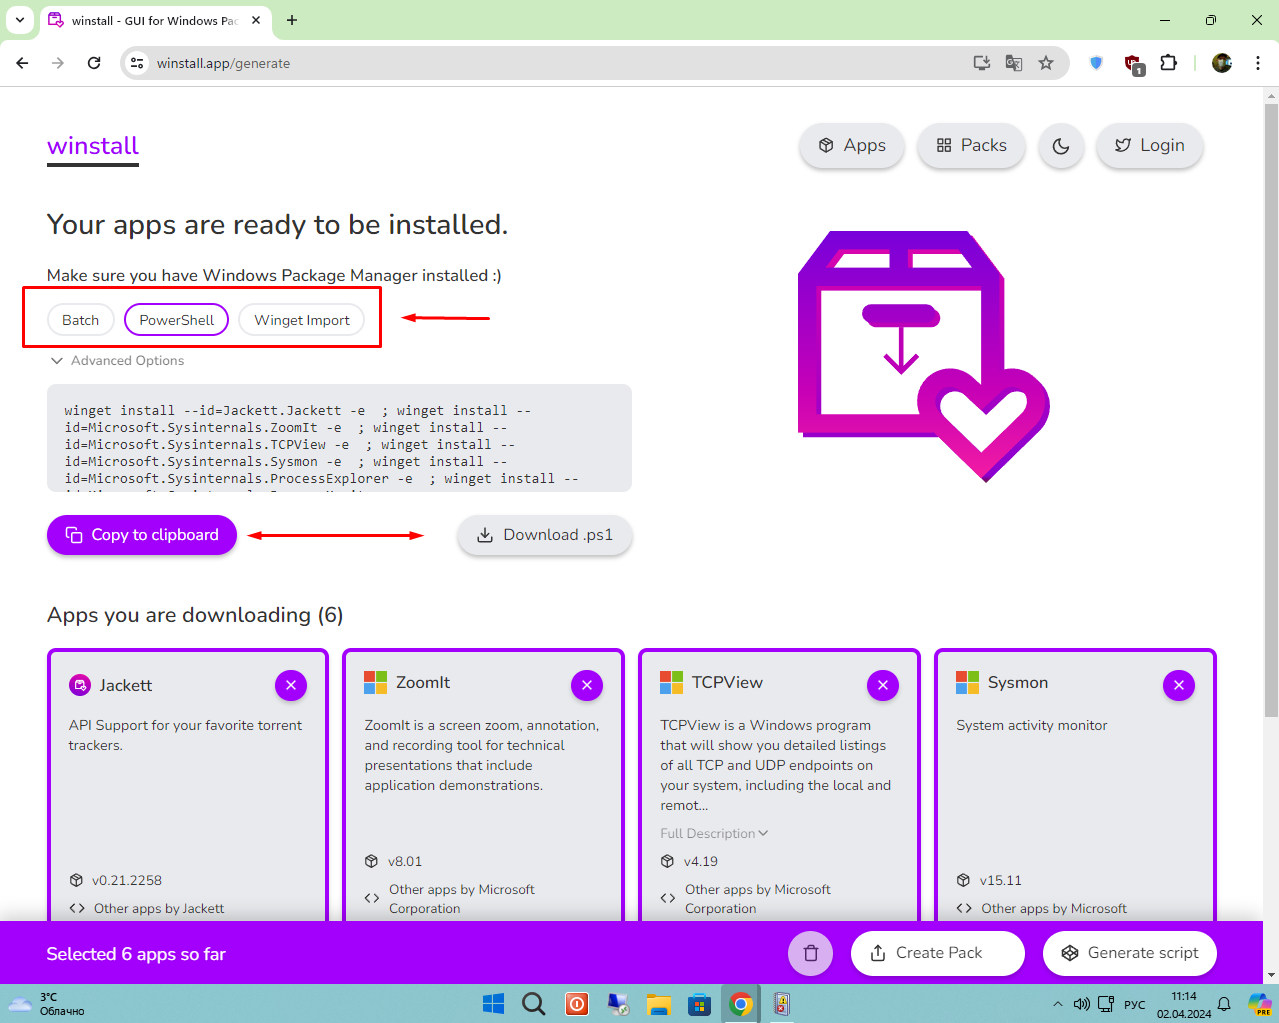Click the ZoomIt Microsoft logo icon
Viewport: 1279px width, 1023px height.
[376, 683]
